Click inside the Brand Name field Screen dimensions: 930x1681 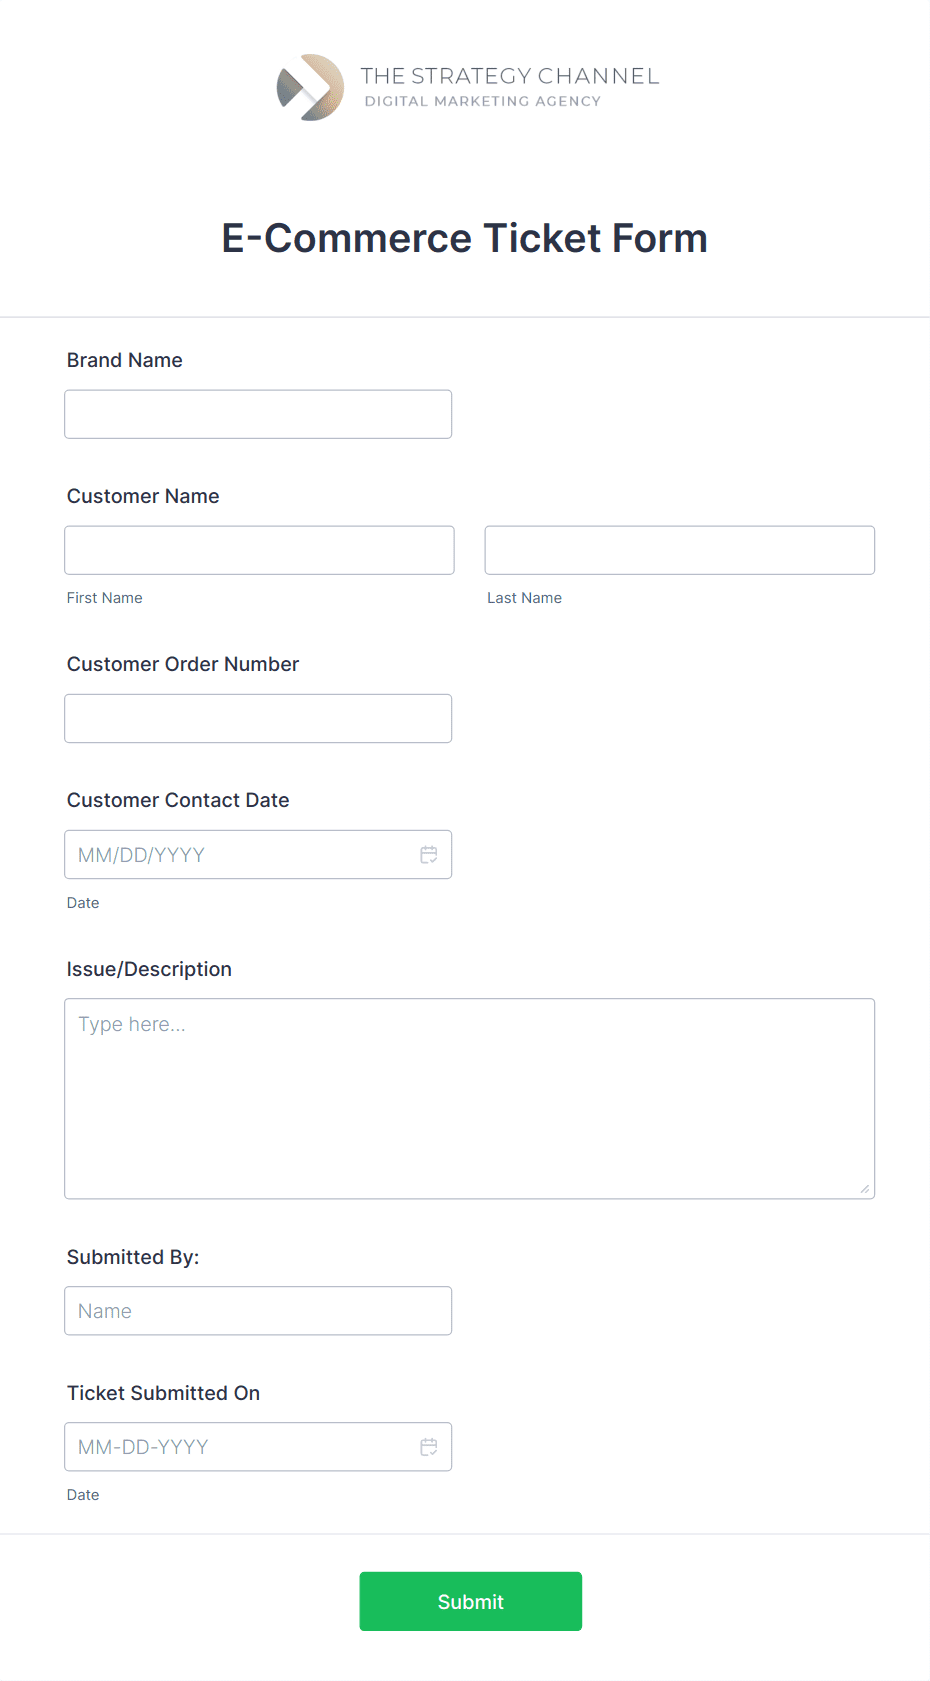point(257,413)
